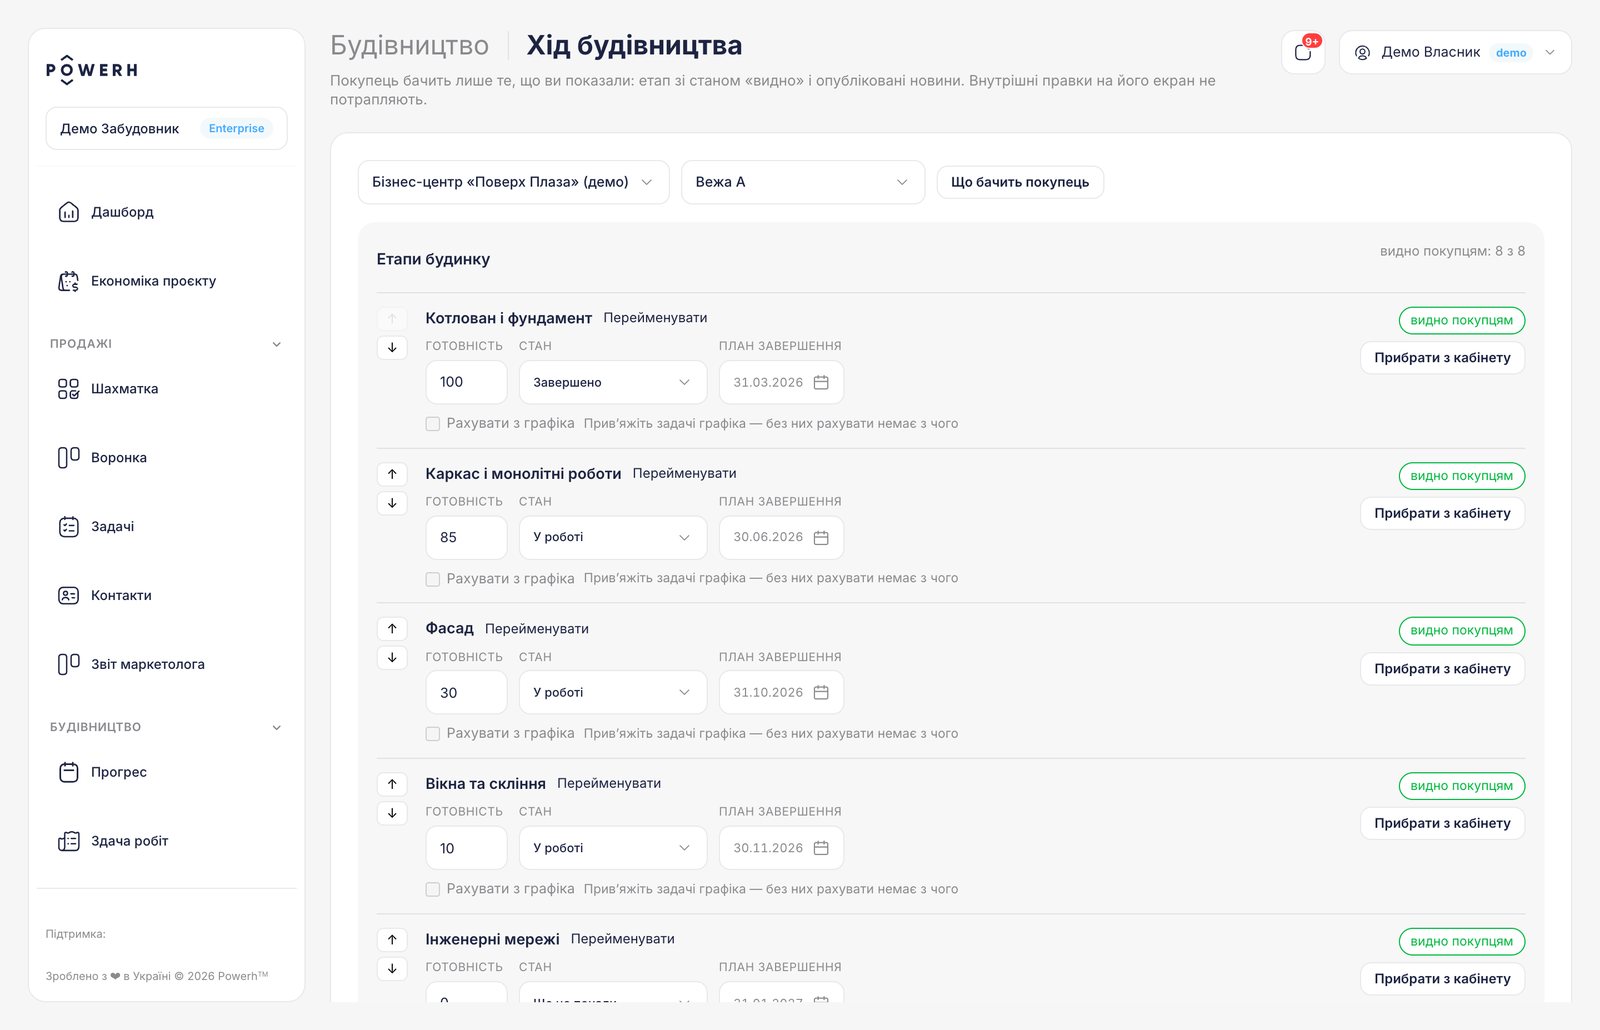Move Інженерні мережі stage down

[x=392, y=969]
